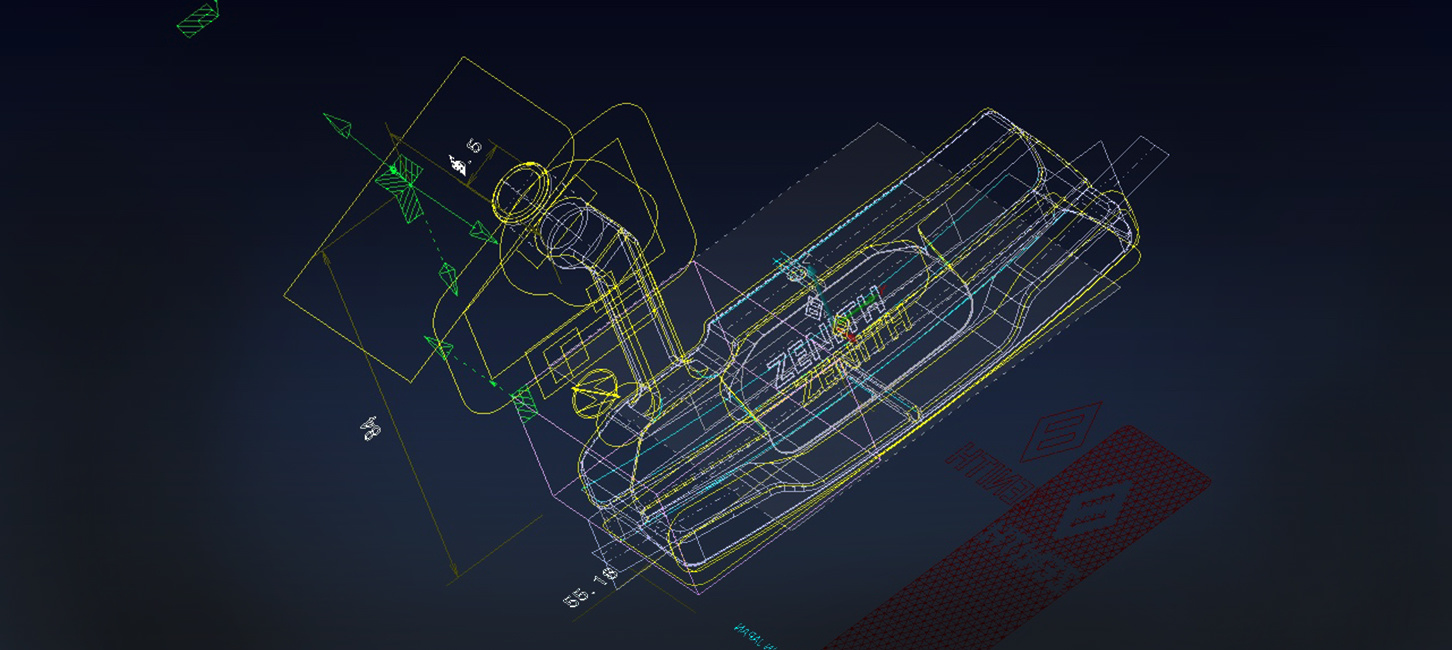
Task: Select the .5 dimension label near the hosel
Action: tap(467, 158)
